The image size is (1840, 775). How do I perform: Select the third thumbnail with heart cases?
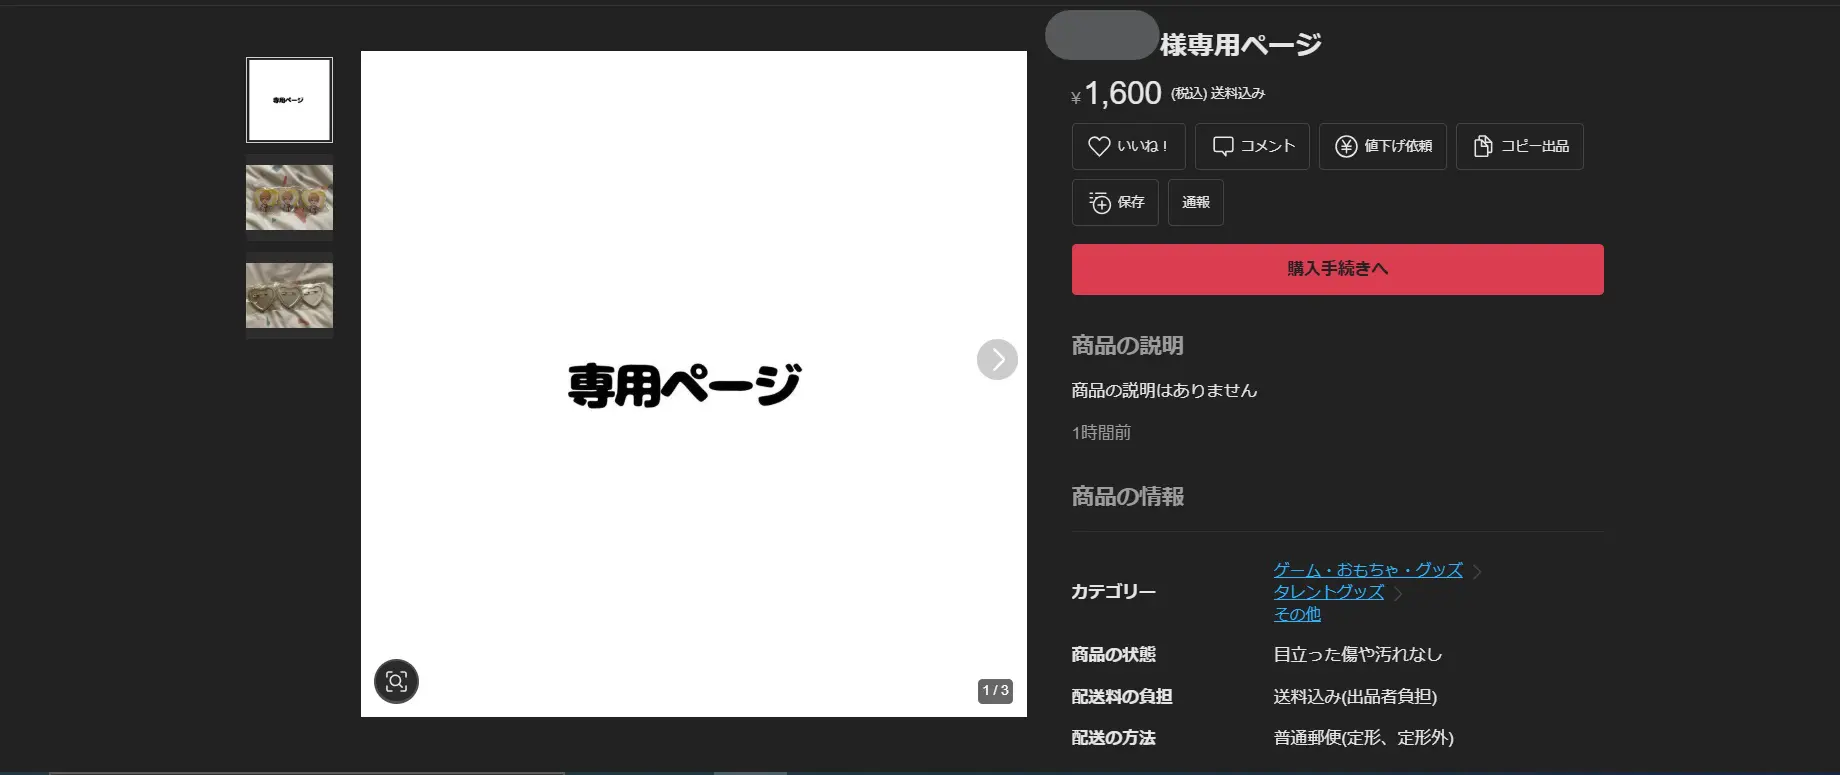[x=289, y=296]
